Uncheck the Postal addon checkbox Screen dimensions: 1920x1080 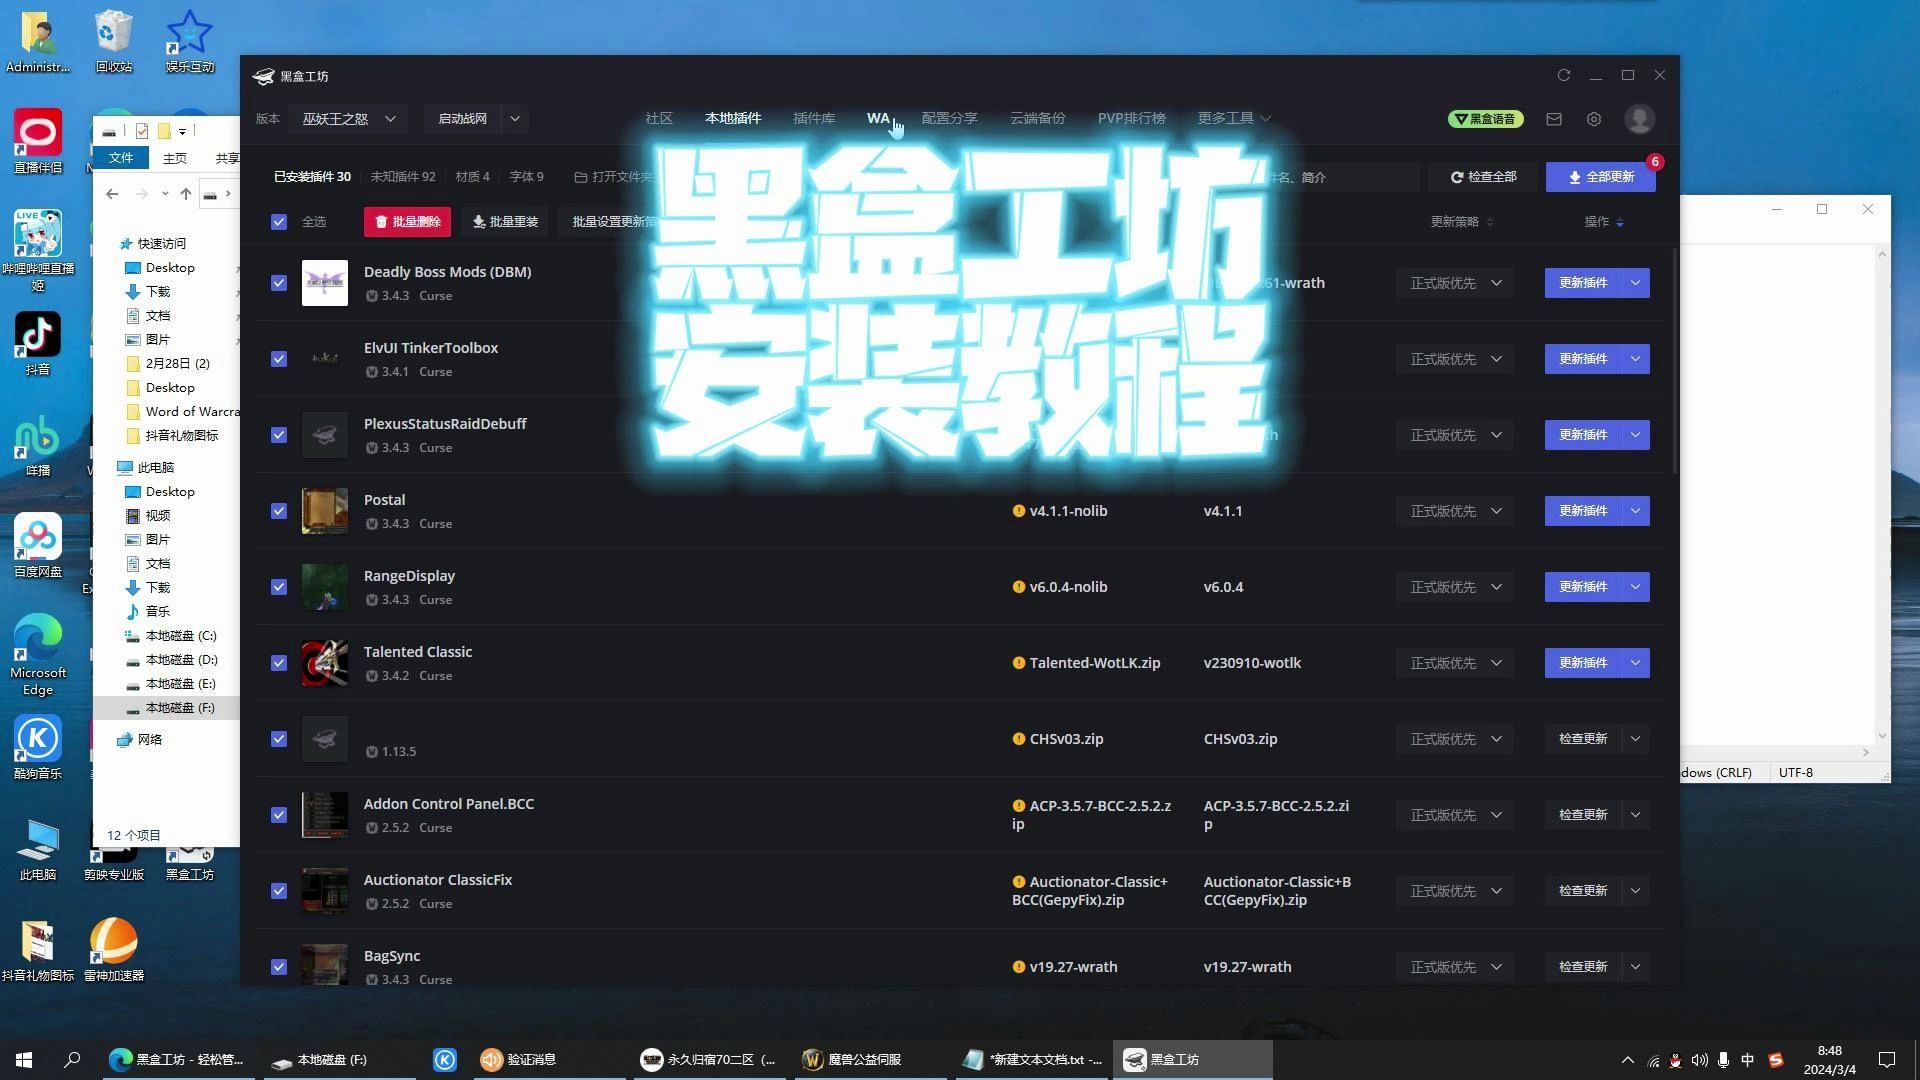pyautogui.click(x=279, y=511)
